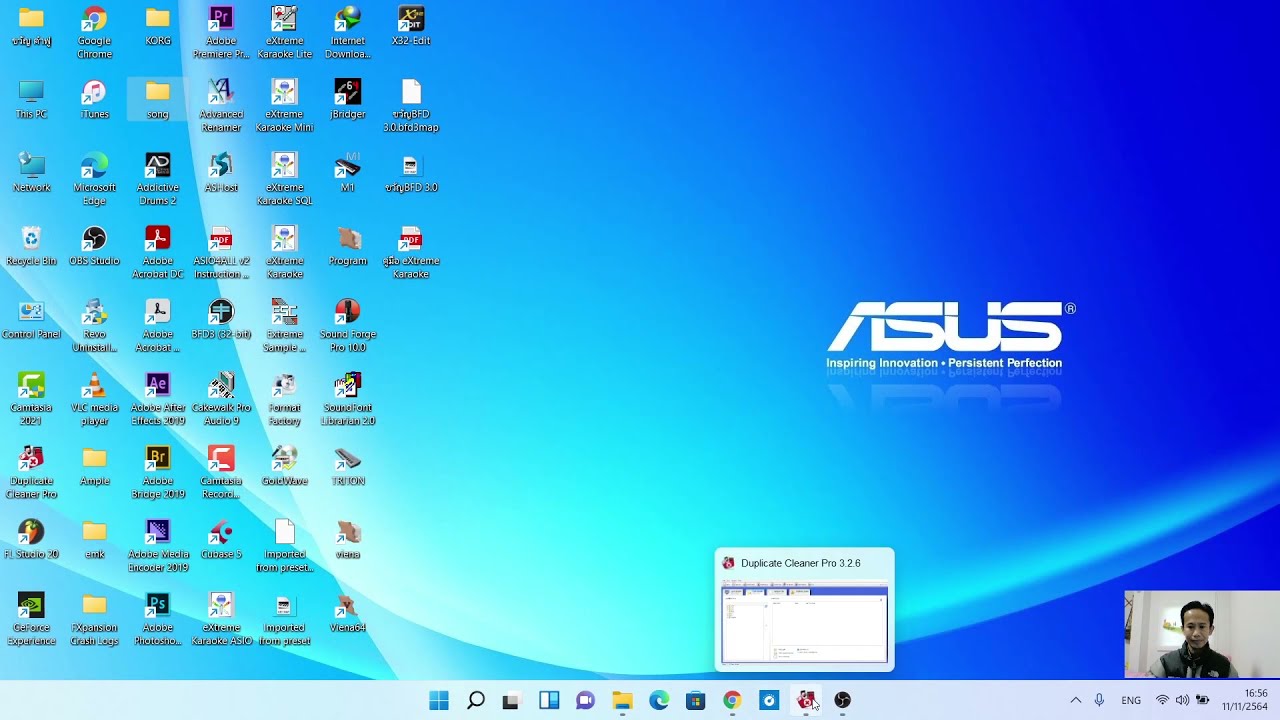Viewport: 1280px width, 720px height.
Task: Open taskbar Search
Action: 476,701
